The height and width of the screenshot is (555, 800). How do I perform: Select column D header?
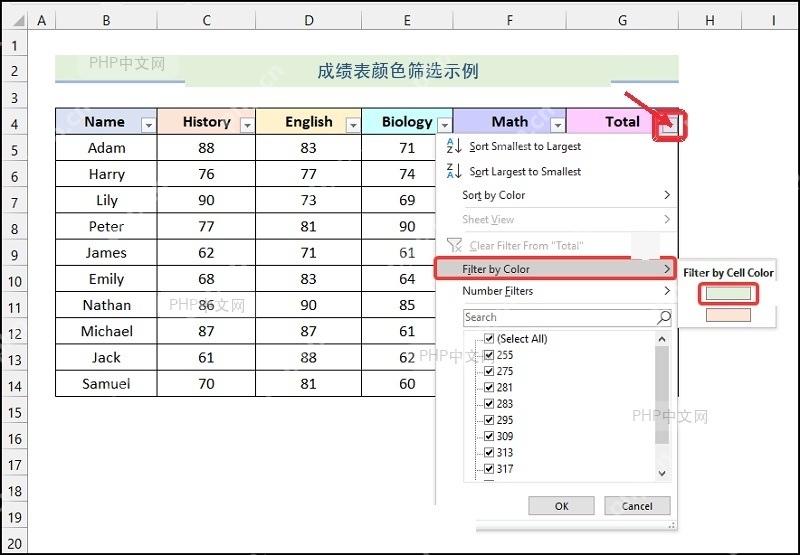click(309, 20)
